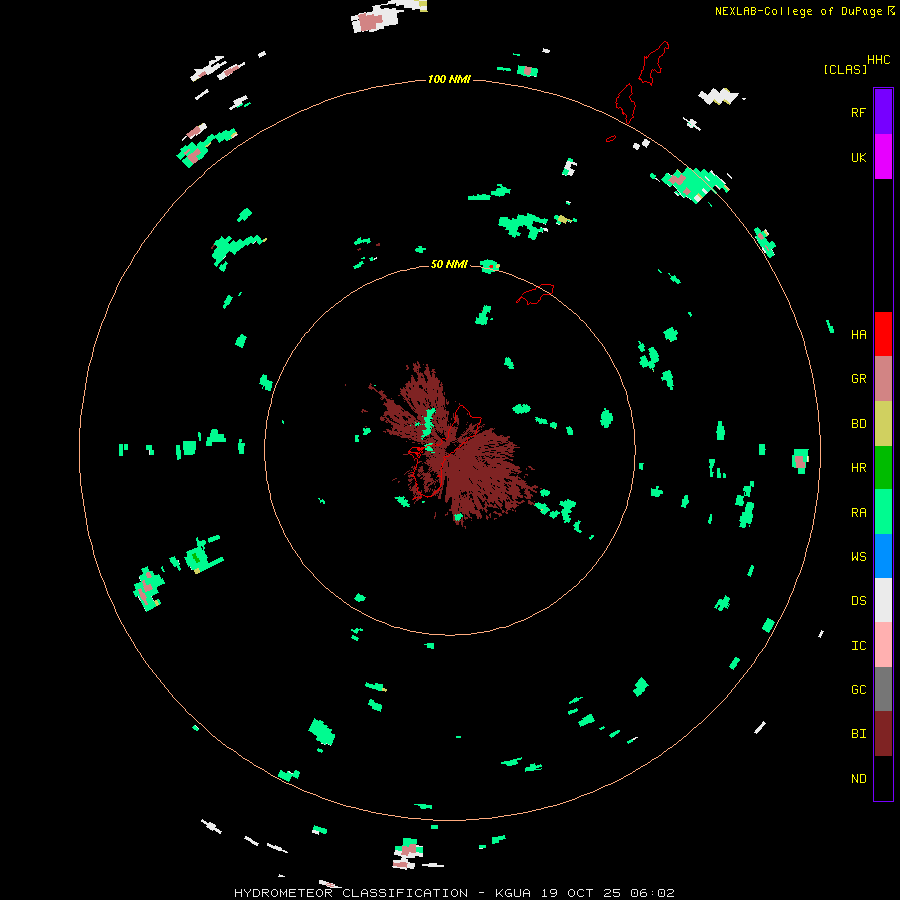Click the DS legend label
This screenshot has height=900, width=900.
click(x=858, y=601)
